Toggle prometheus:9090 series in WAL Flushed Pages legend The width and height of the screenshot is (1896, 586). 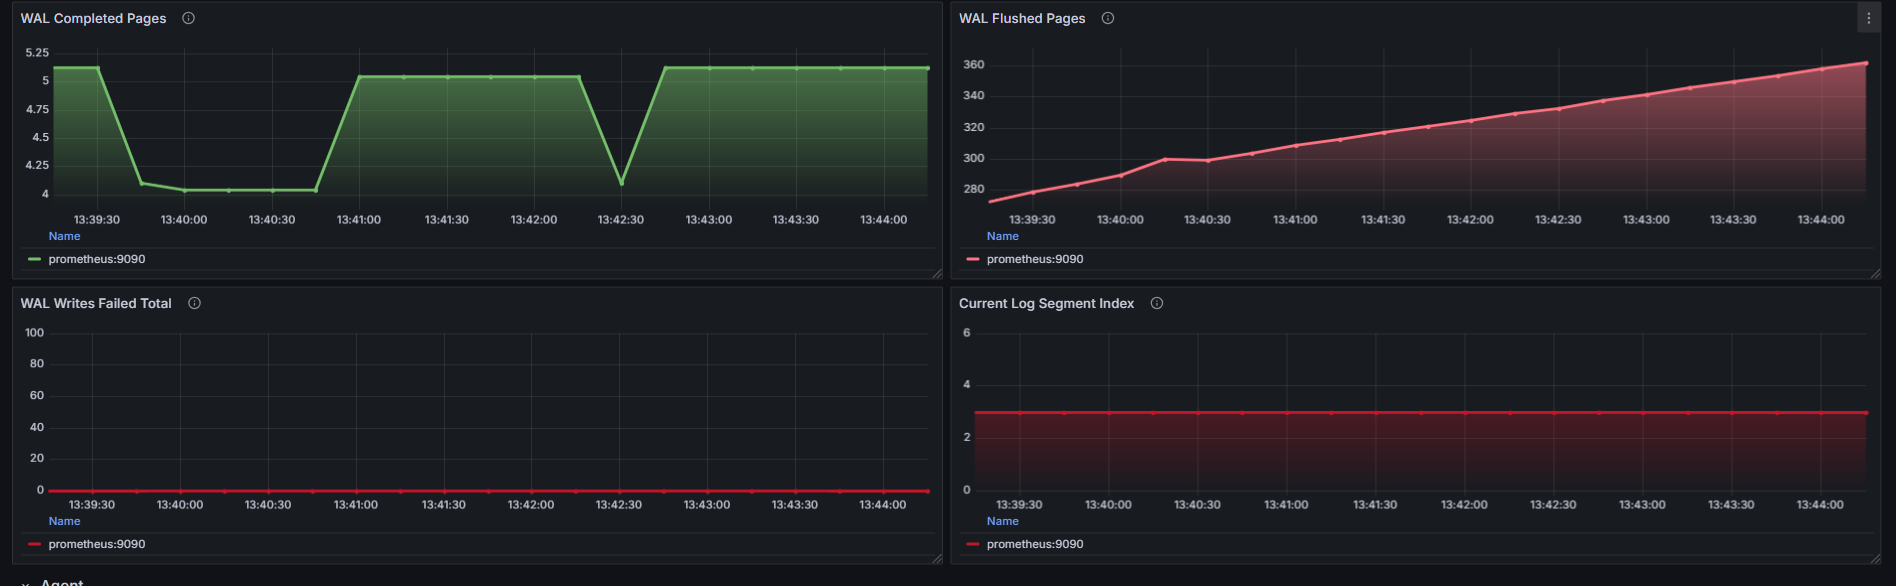pos(1034,259)
